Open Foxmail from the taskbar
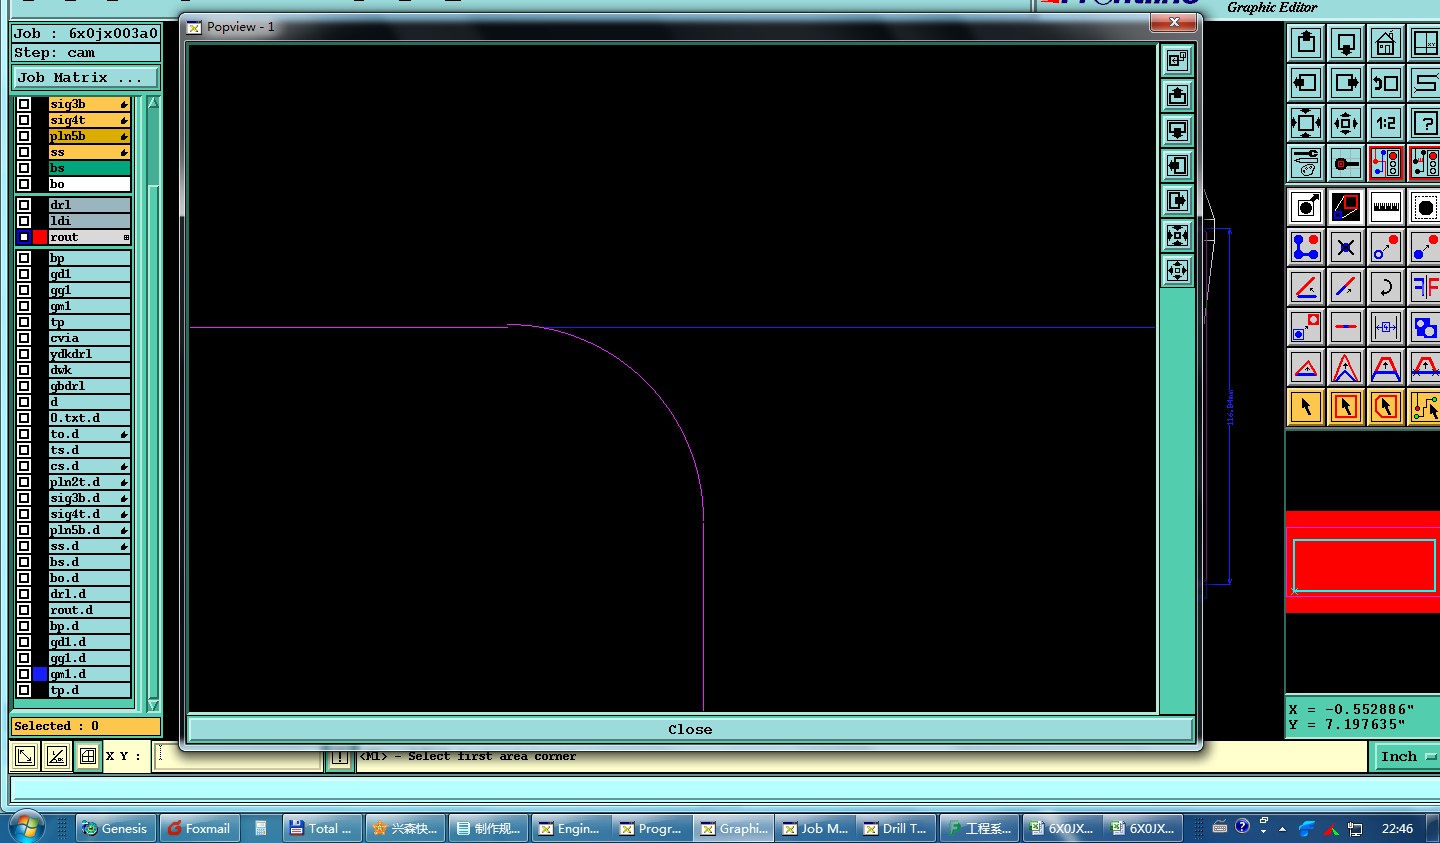Image resolution: width=1440 pixels, height=843 pixels. click(x=200, y=828)
